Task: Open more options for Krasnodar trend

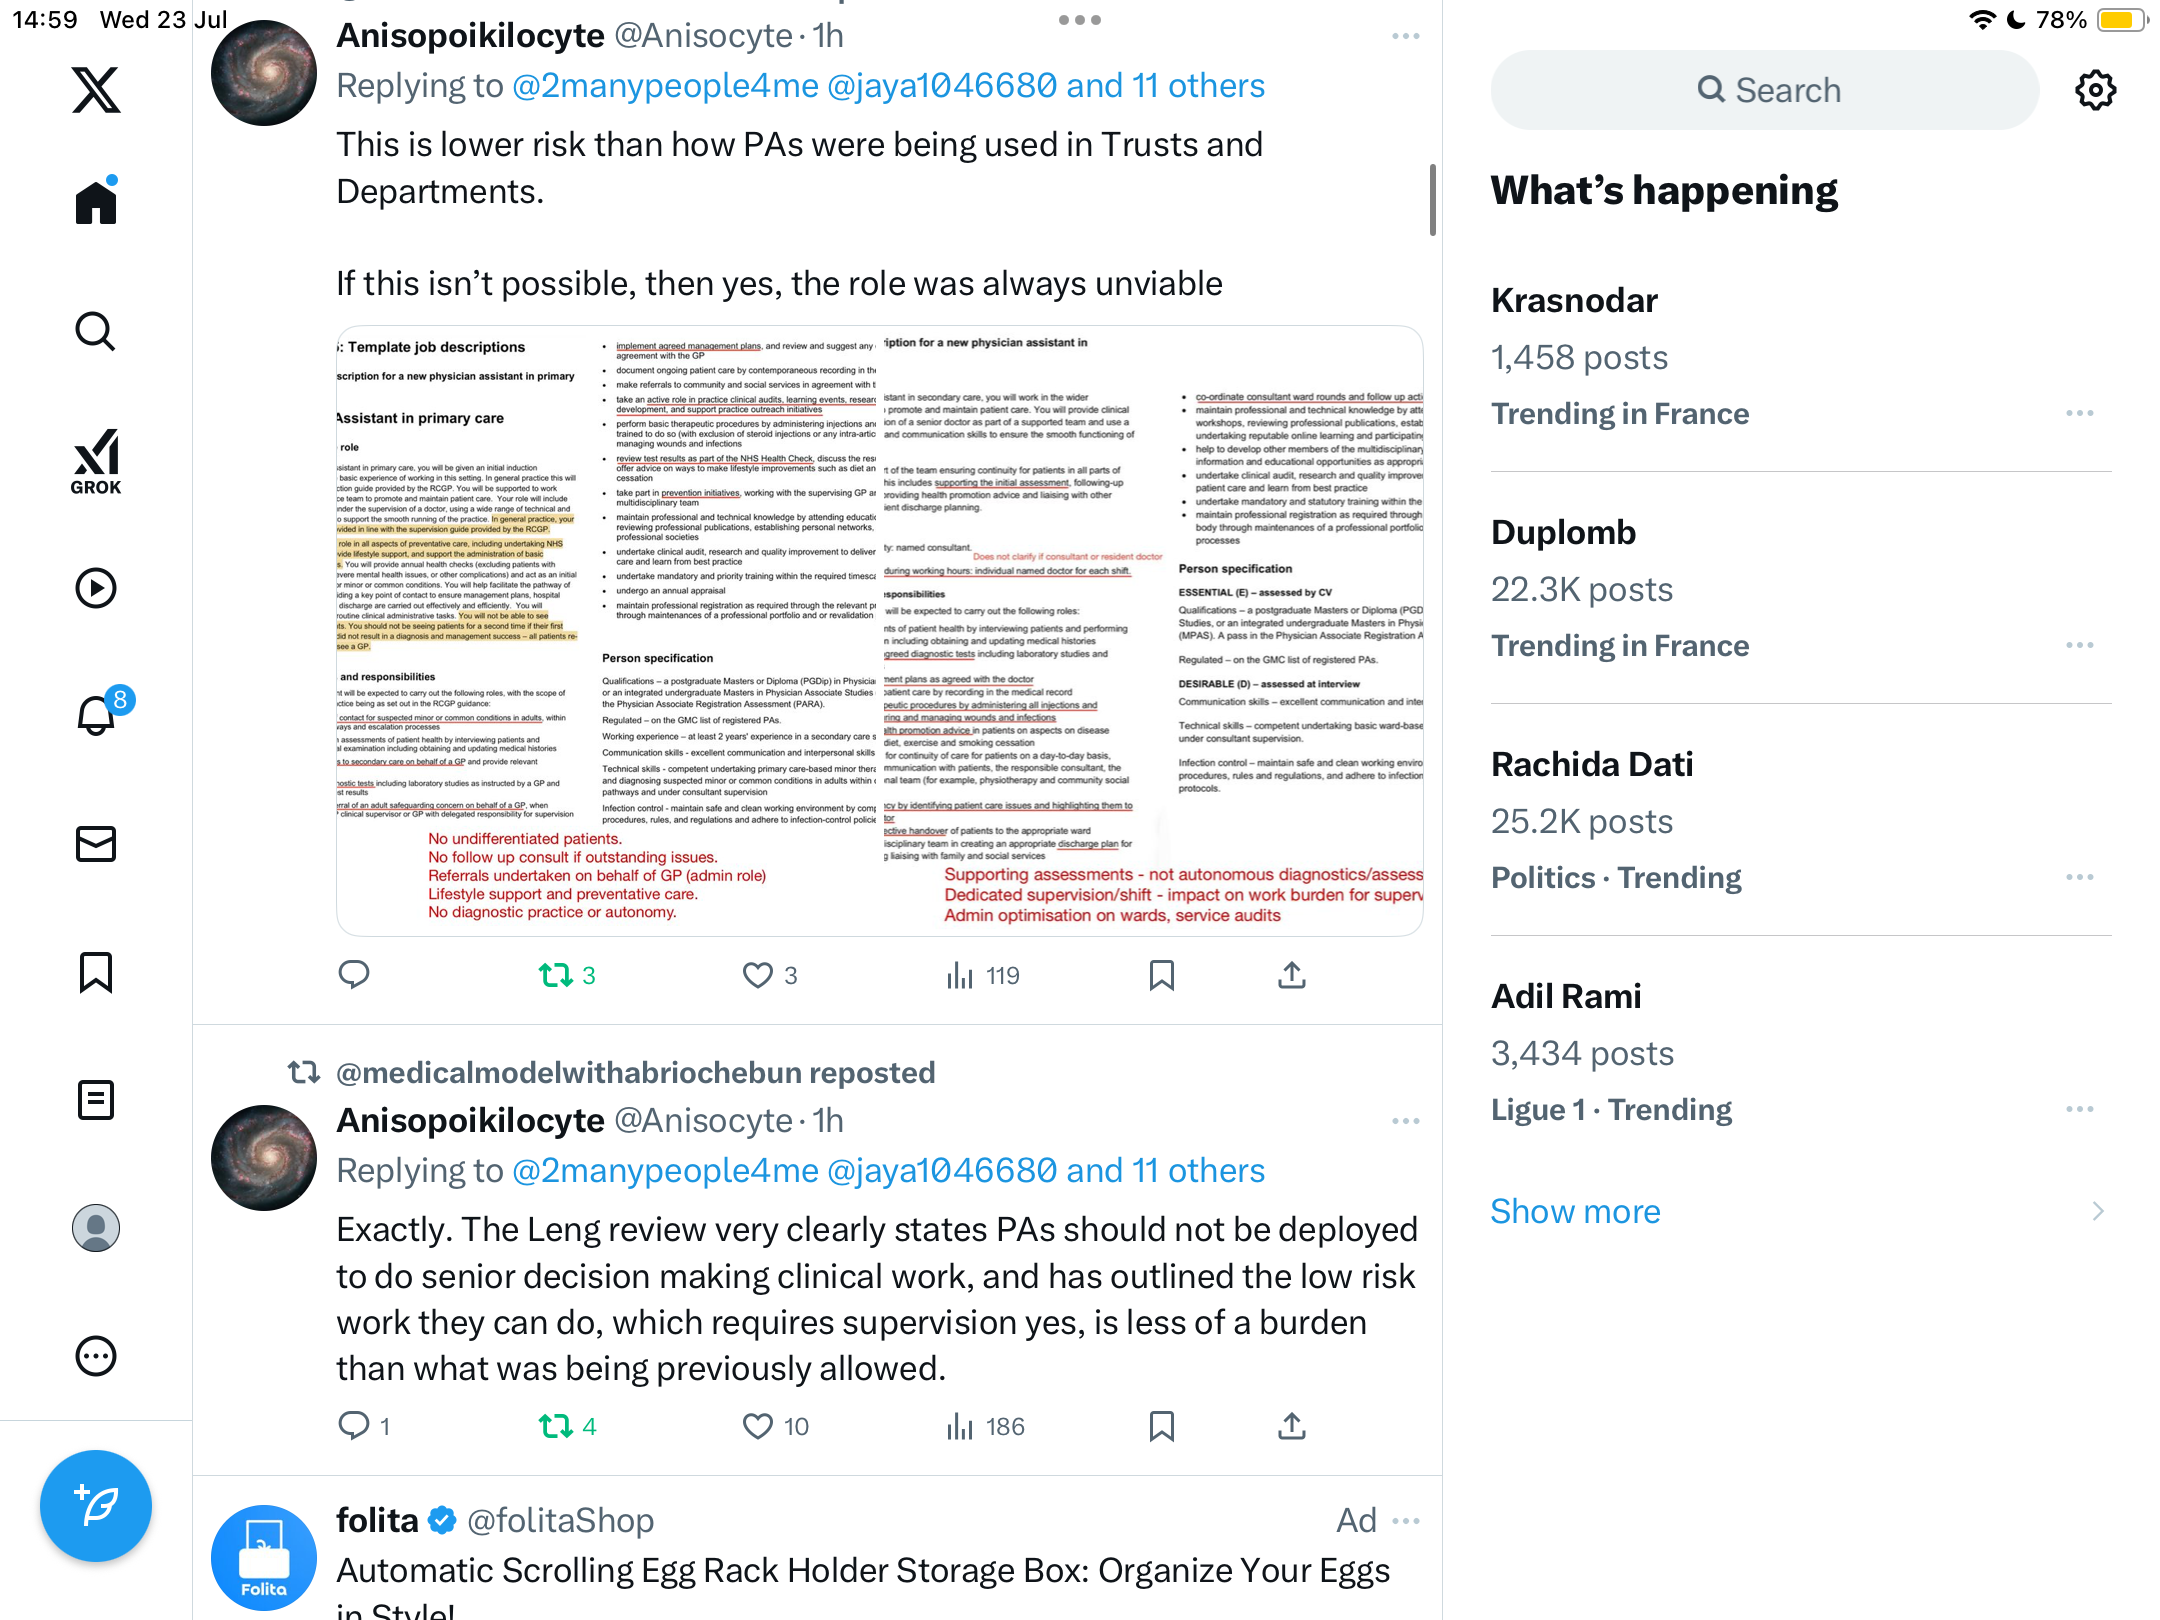Action: [2080, 413]
